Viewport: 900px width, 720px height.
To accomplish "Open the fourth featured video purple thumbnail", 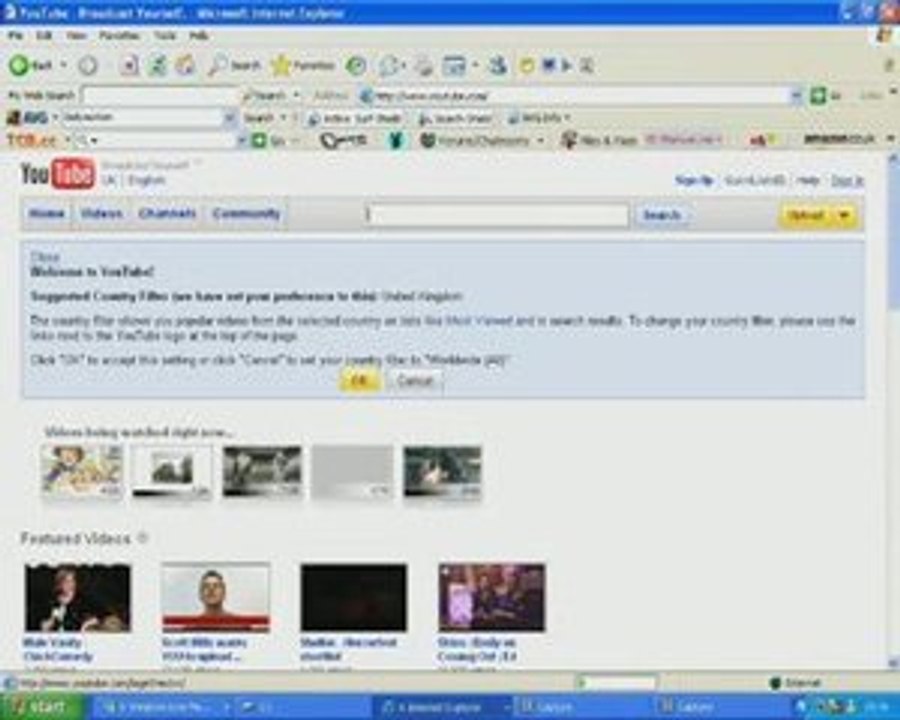I will pyautogui.click(x=491, y=598).
